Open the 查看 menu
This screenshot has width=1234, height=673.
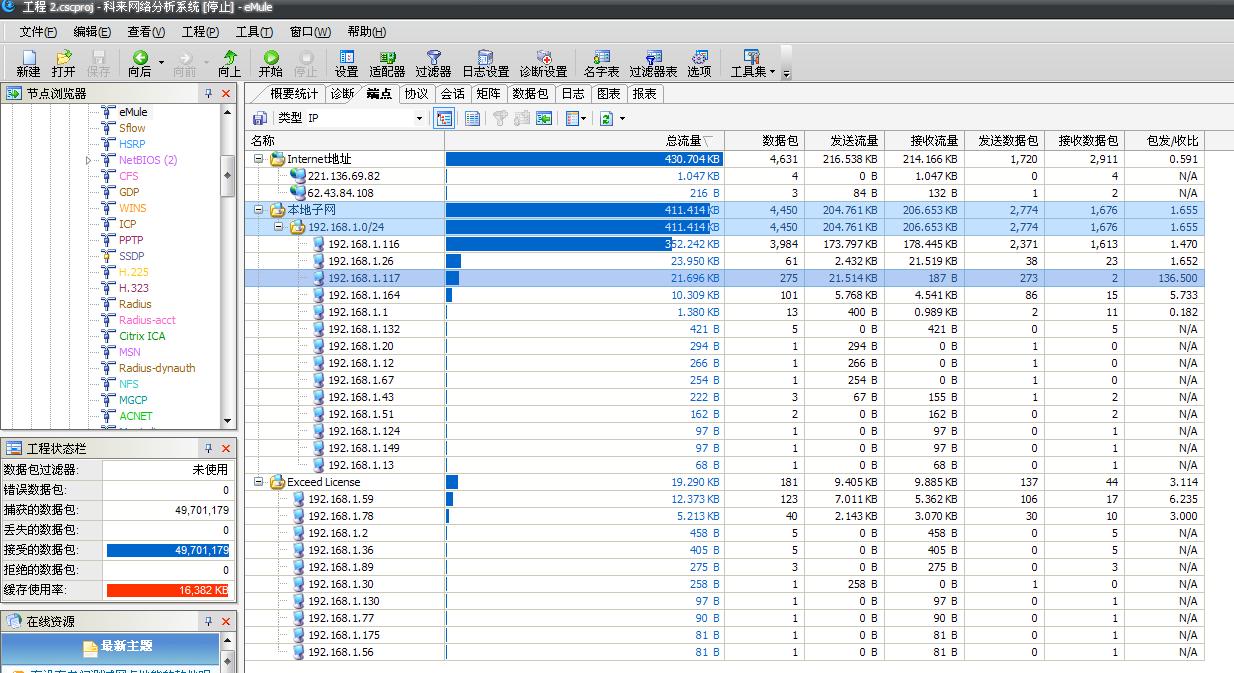coord(146,32)
